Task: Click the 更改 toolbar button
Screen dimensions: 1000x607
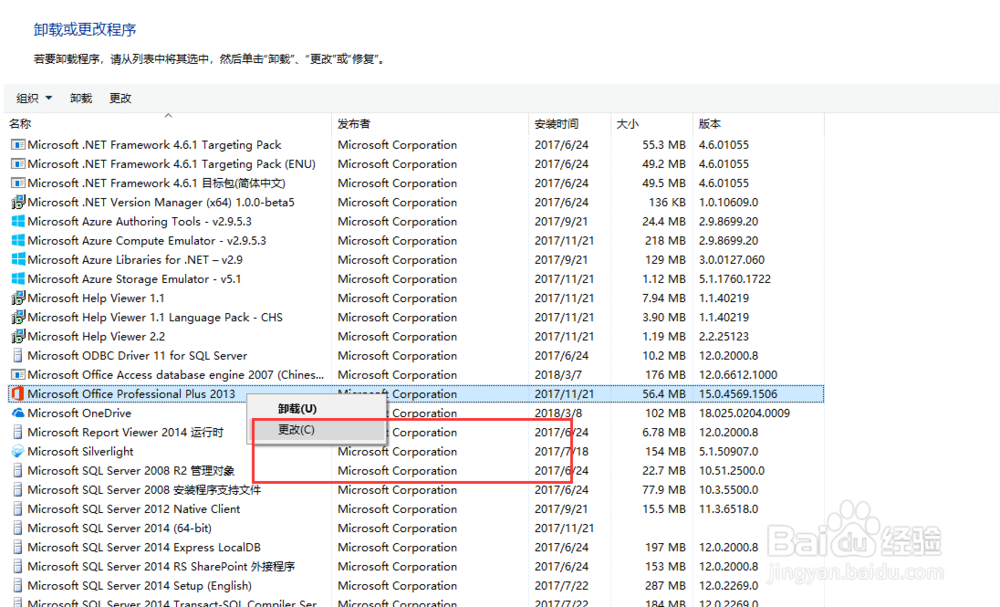Action: [120, 98]
